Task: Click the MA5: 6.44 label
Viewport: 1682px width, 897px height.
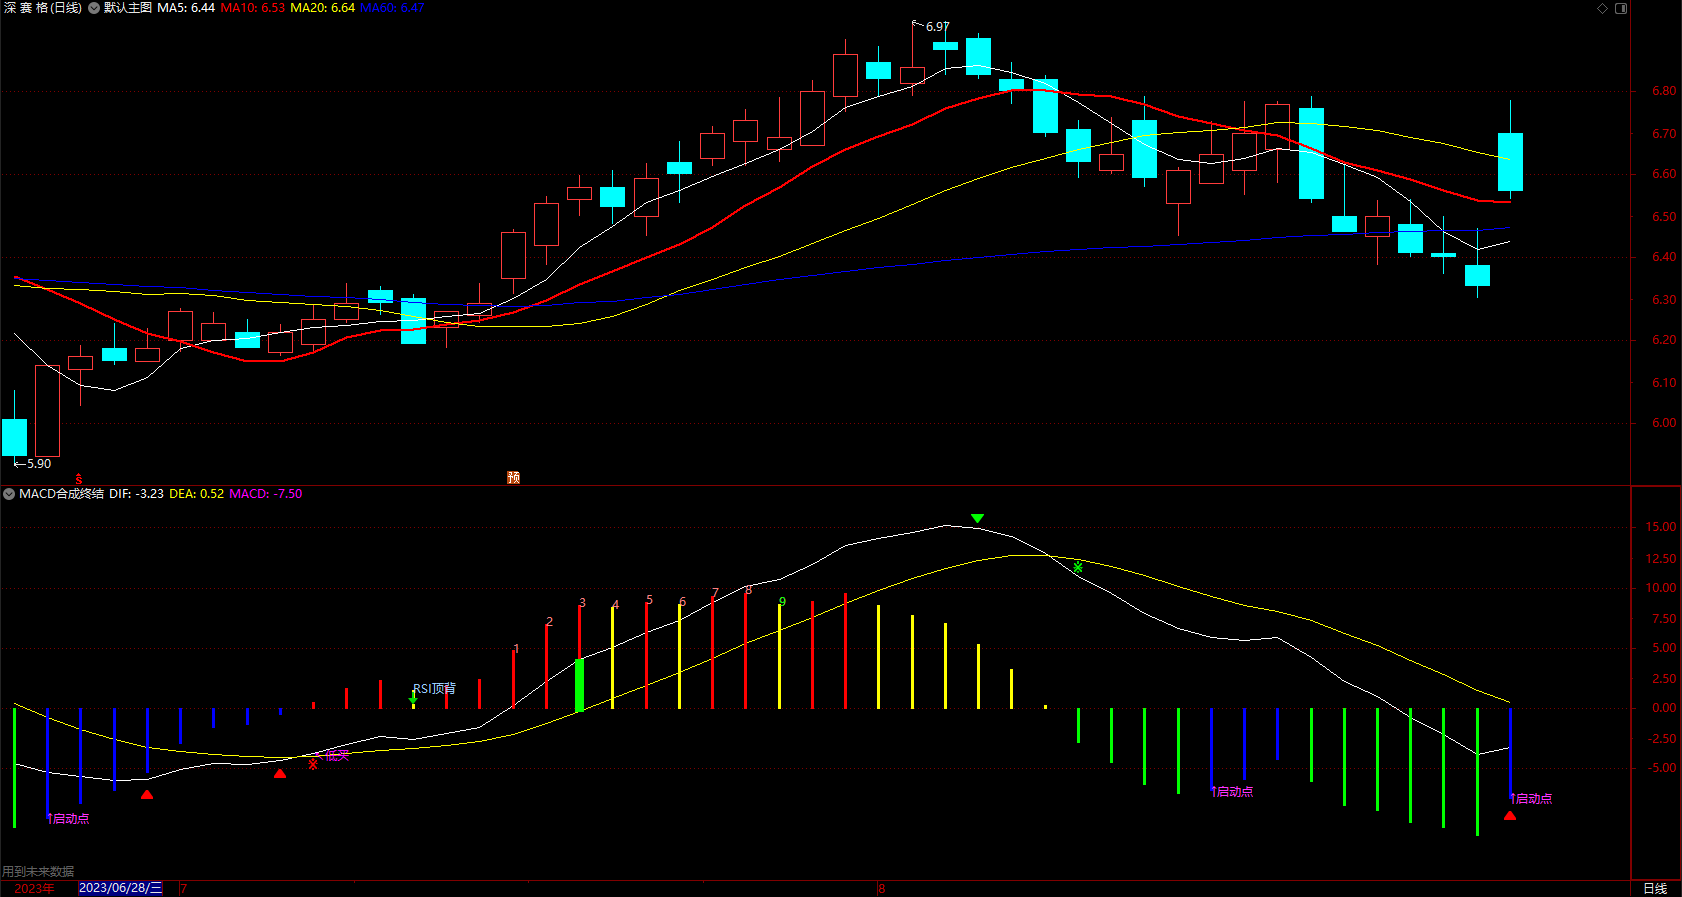Action: pos(186,8)
